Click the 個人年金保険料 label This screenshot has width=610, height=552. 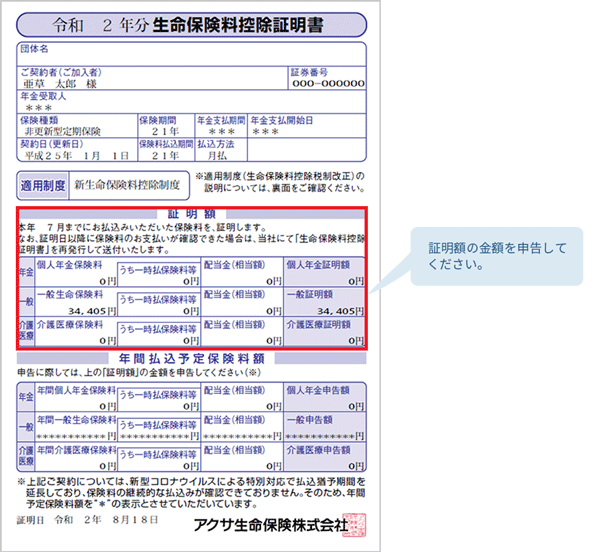tap(70, 265)
